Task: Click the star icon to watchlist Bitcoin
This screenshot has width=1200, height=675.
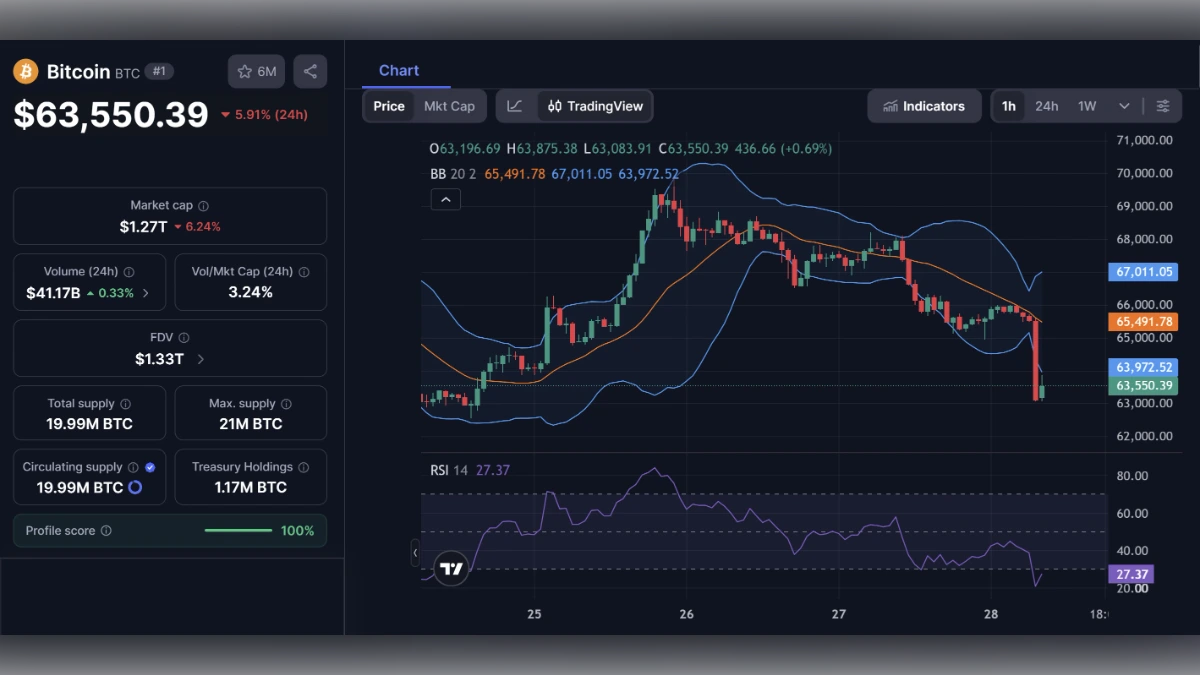Action: click(x=243, y=71)
